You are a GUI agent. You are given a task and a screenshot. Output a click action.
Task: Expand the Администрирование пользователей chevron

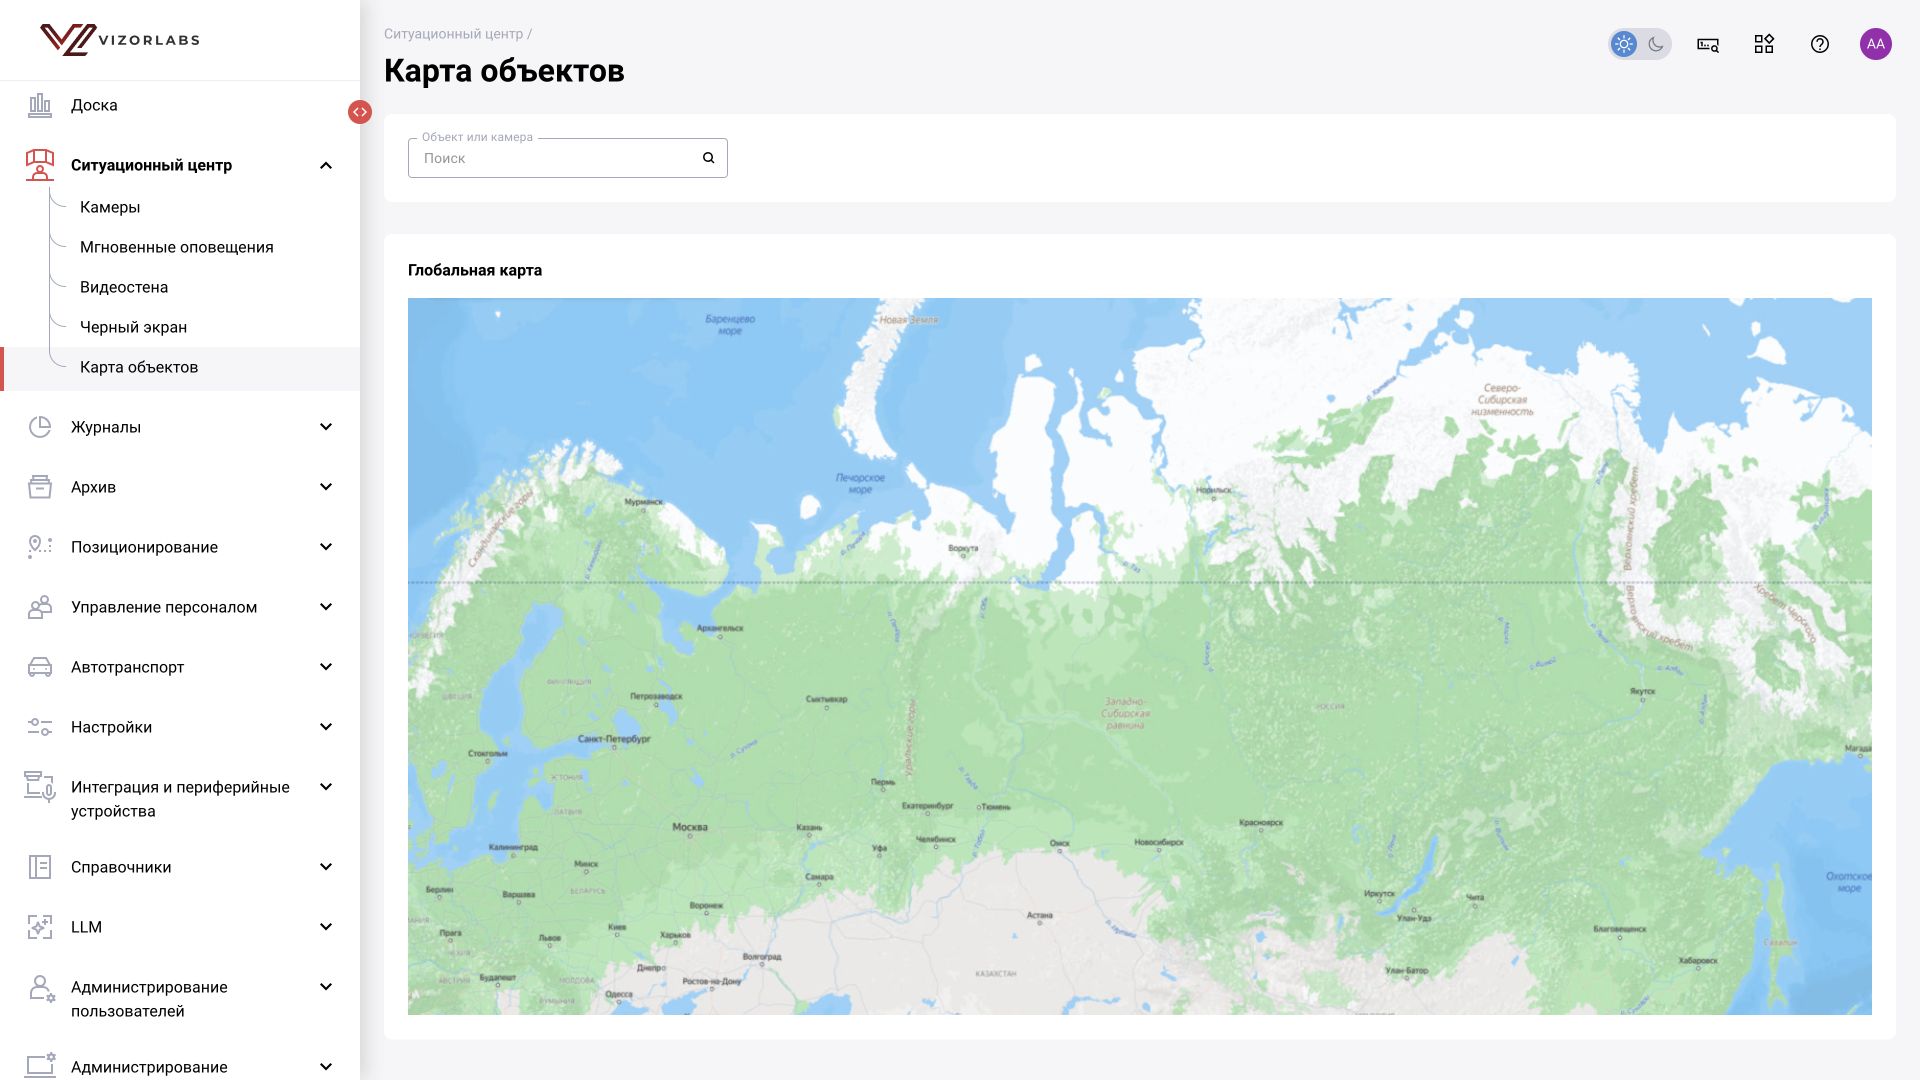(326, 987)
